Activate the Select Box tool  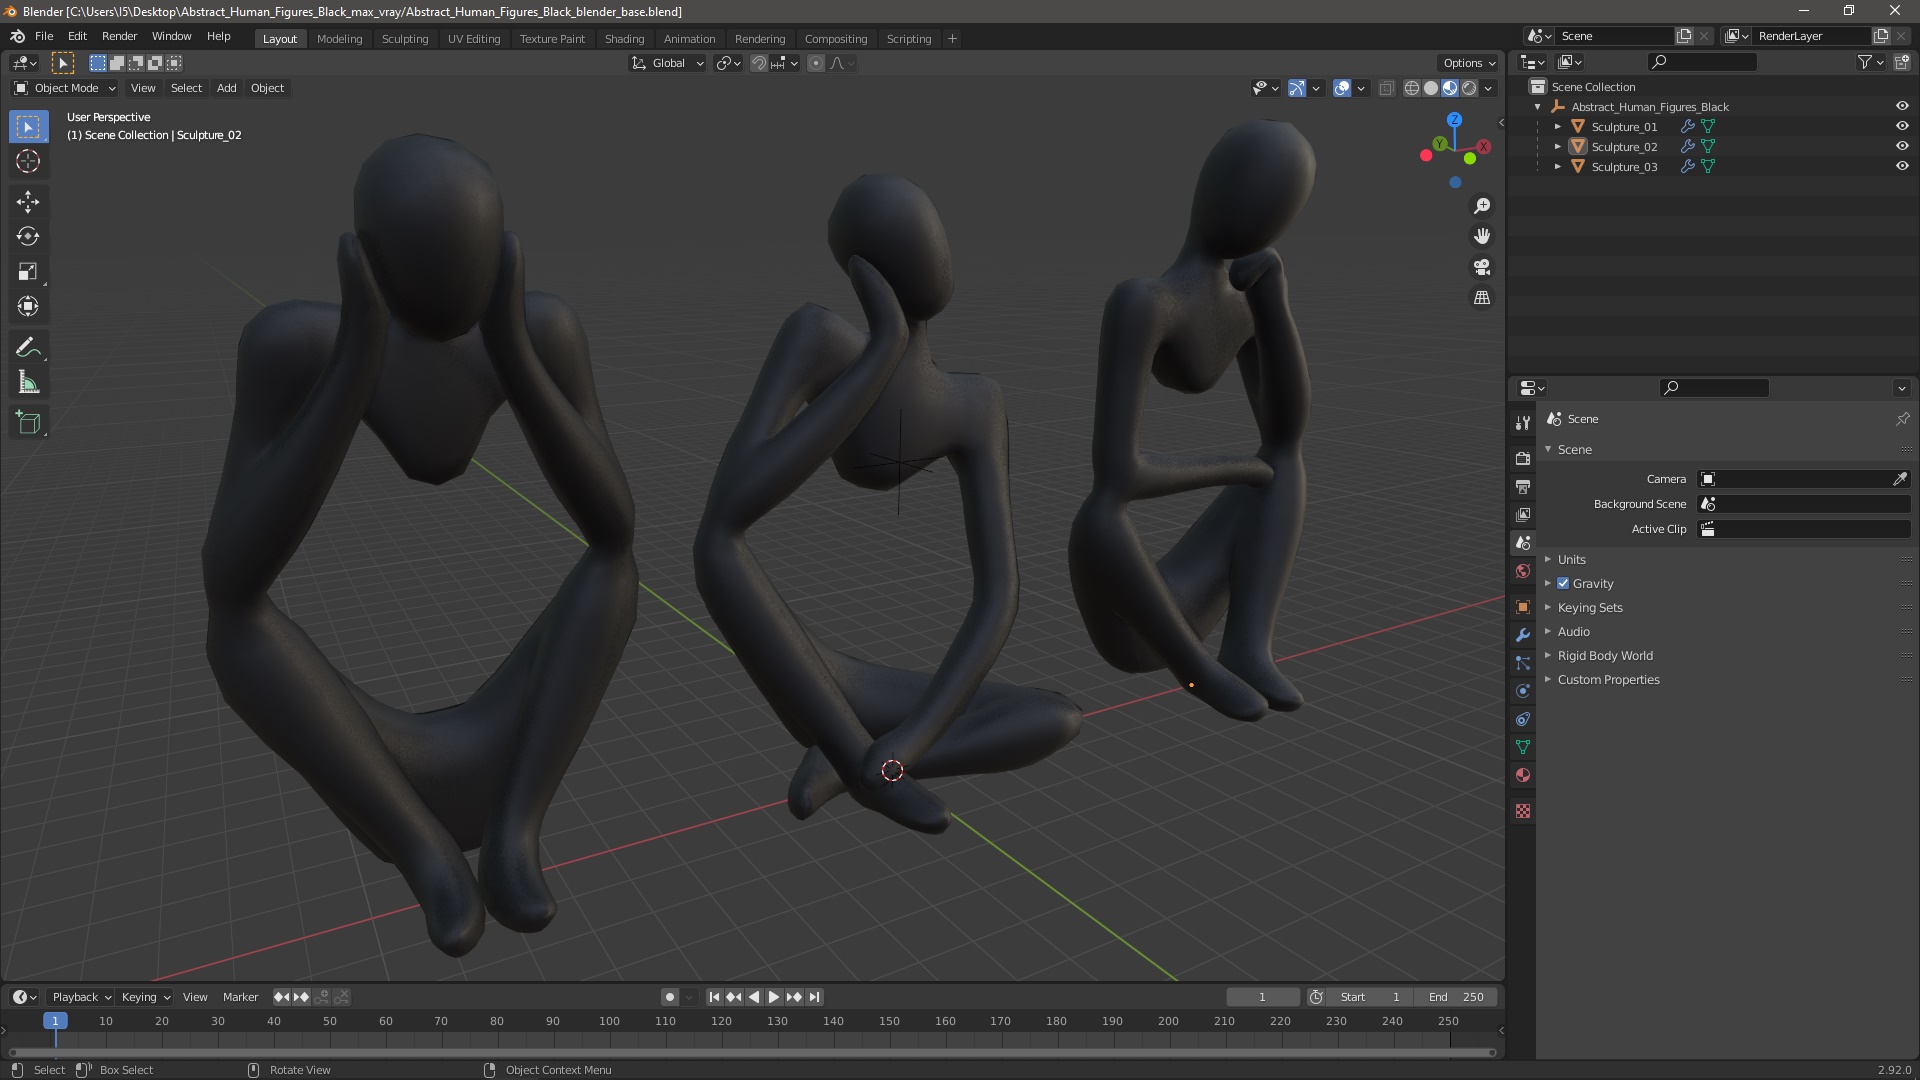(x=28, y=127)
